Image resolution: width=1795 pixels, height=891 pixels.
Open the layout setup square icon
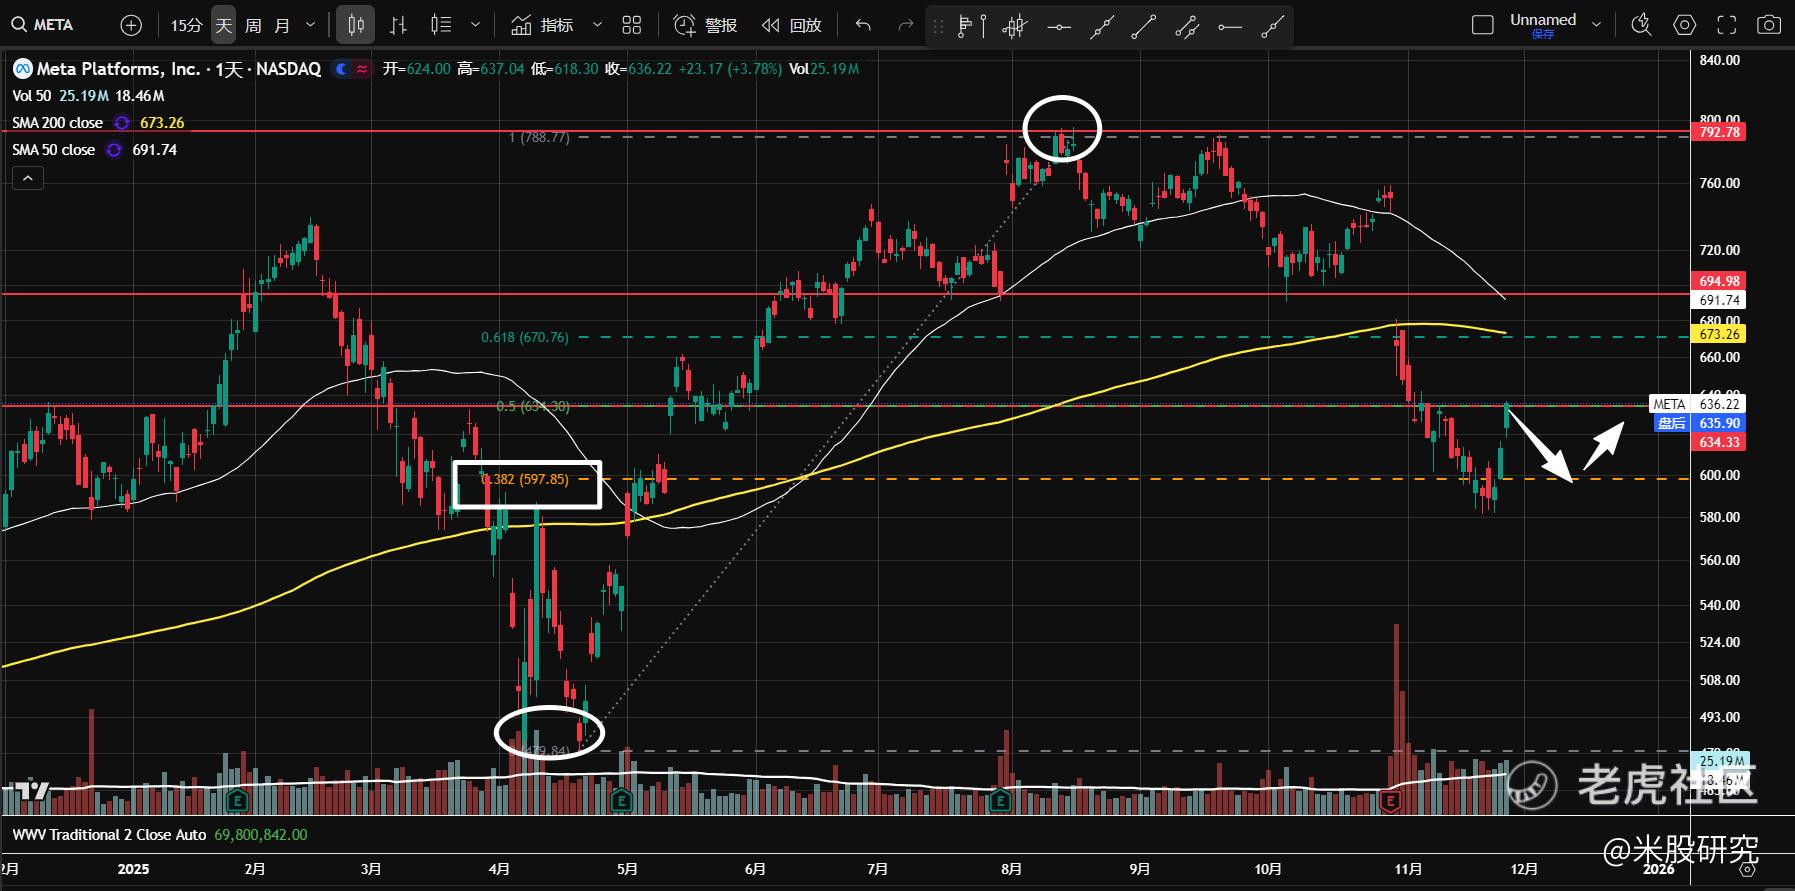pos(1483,25)
